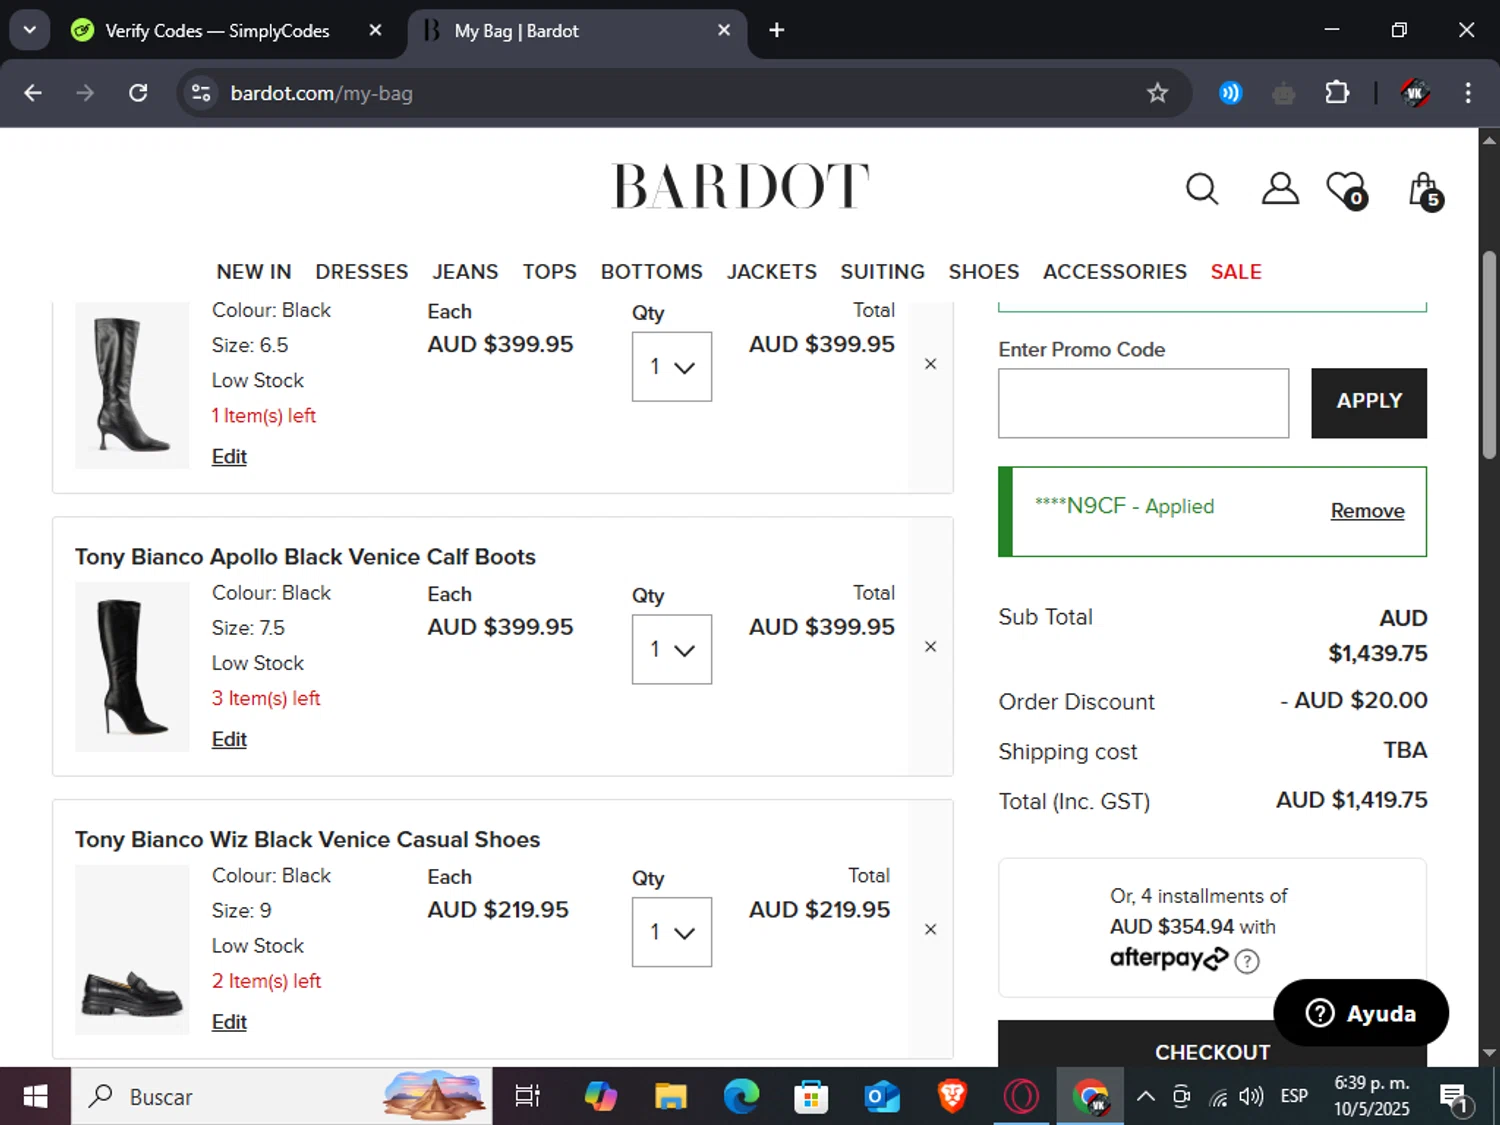Edit the Wiz Black Venice Casual Shoes

pos(229,1022)
